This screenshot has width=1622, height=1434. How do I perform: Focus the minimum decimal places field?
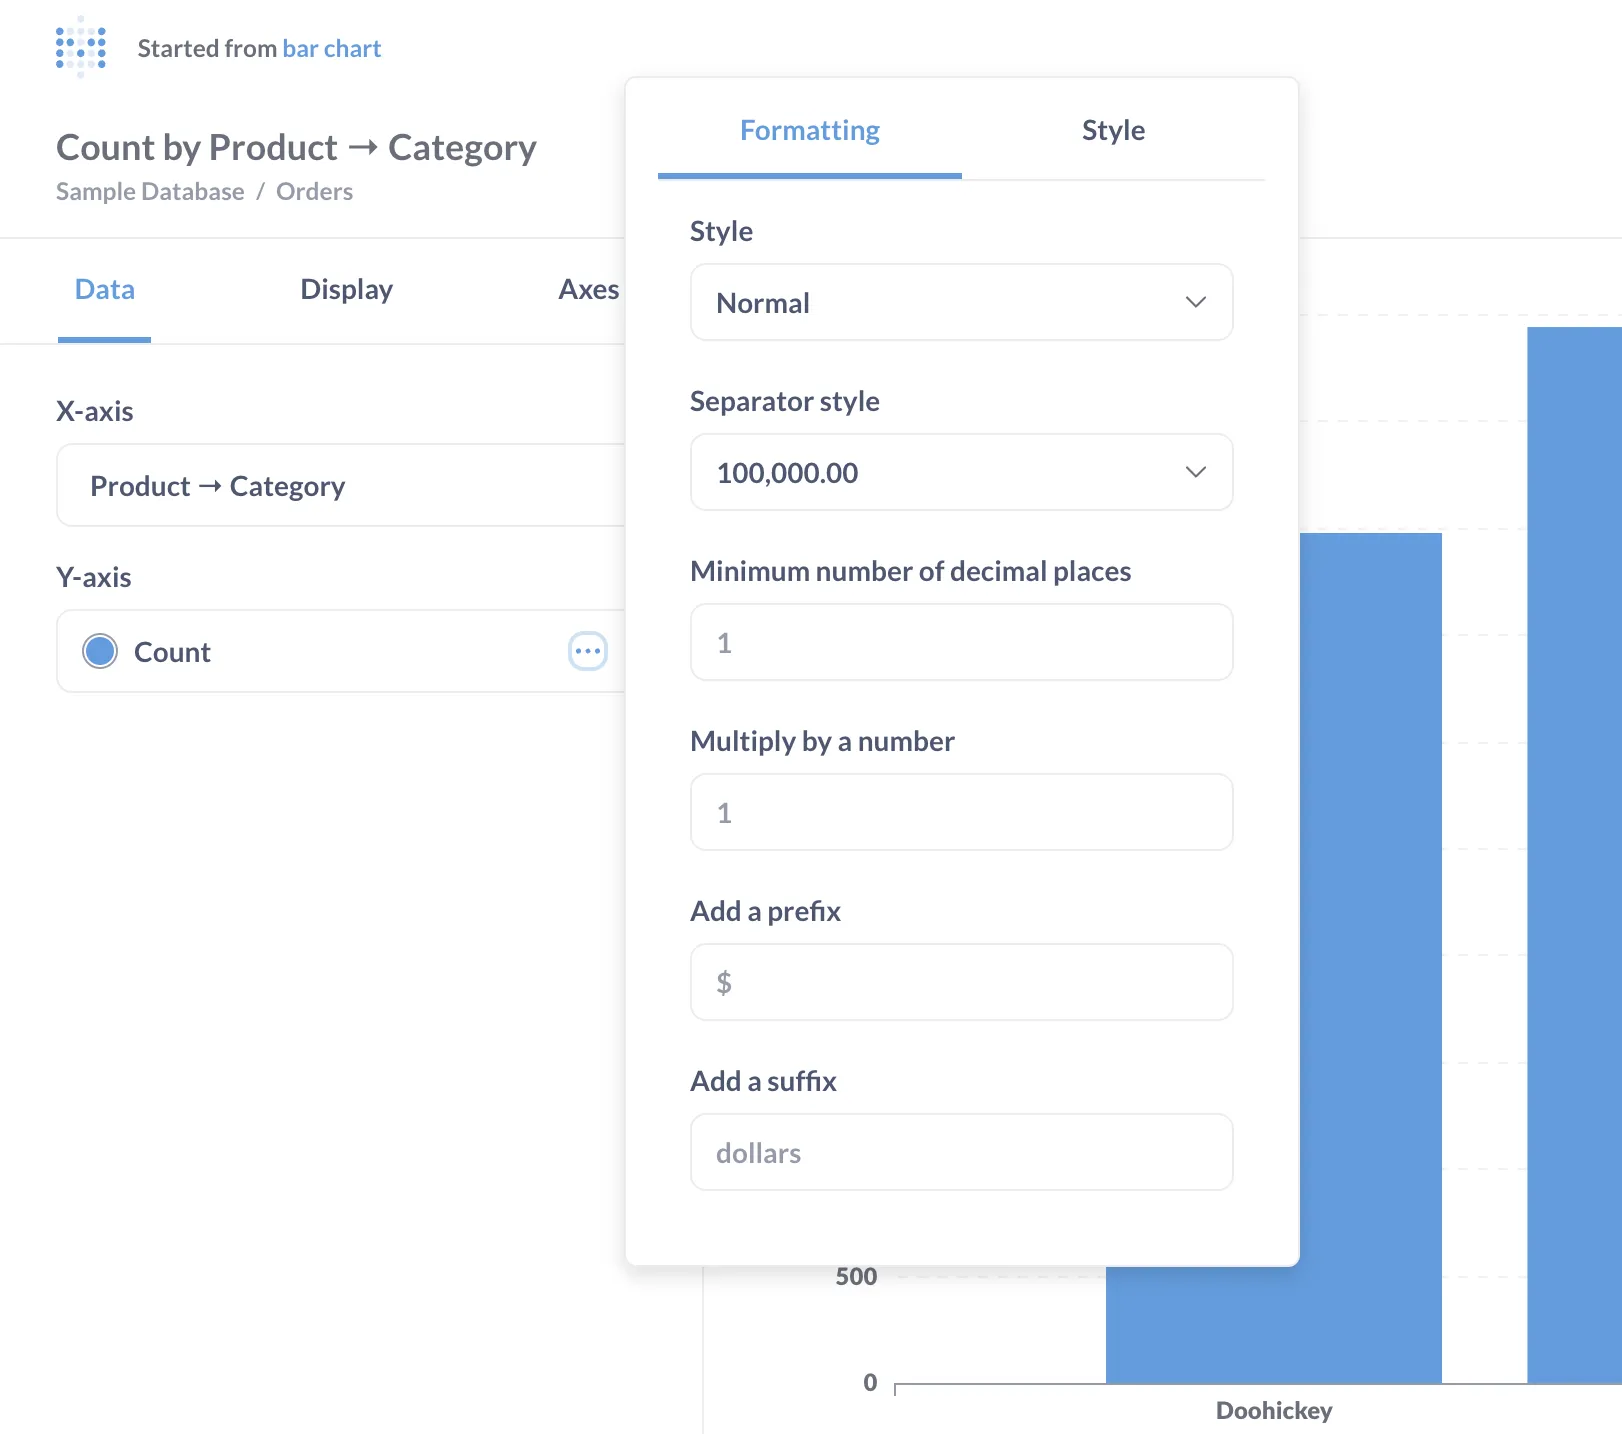960,642
